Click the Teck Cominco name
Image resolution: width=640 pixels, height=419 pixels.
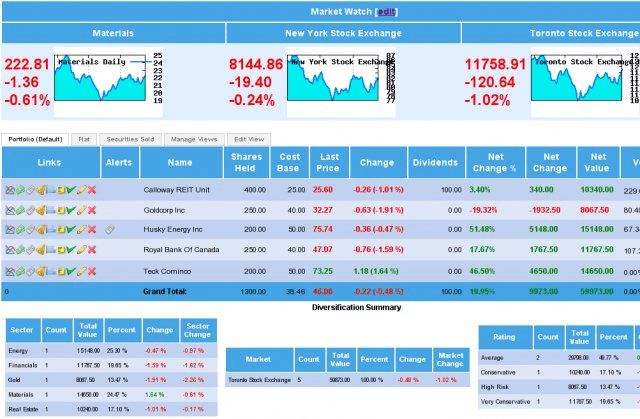pos(167,271)
